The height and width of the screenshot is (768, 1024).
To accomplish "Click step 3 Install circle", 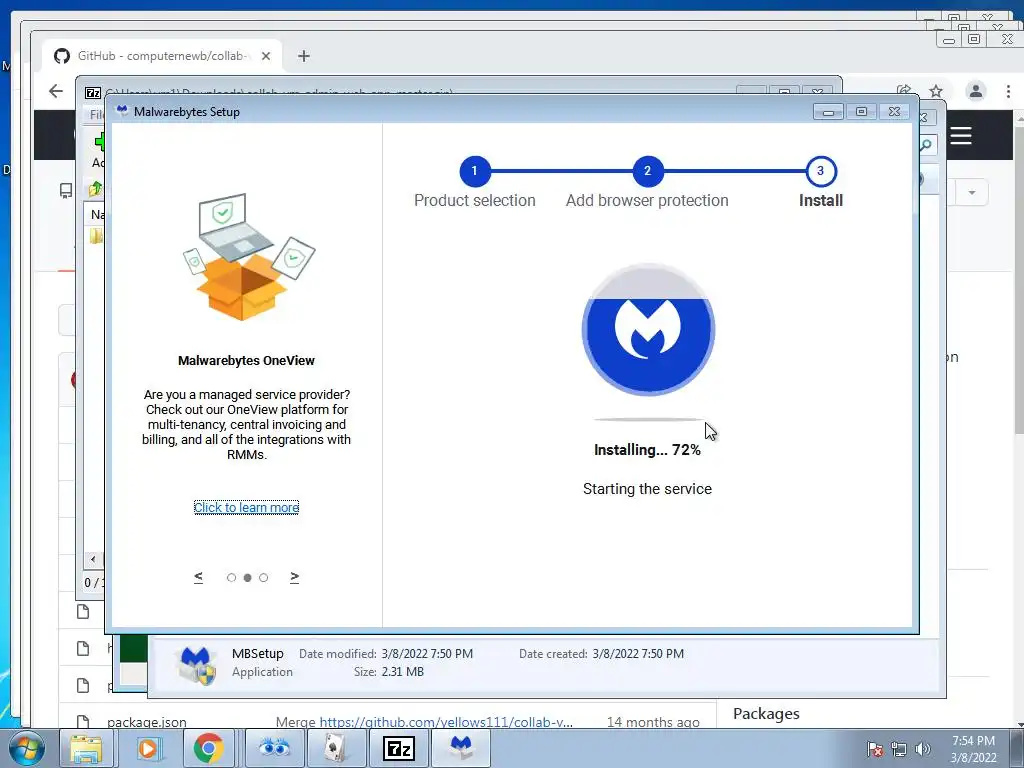I will (x=820, y=171).
